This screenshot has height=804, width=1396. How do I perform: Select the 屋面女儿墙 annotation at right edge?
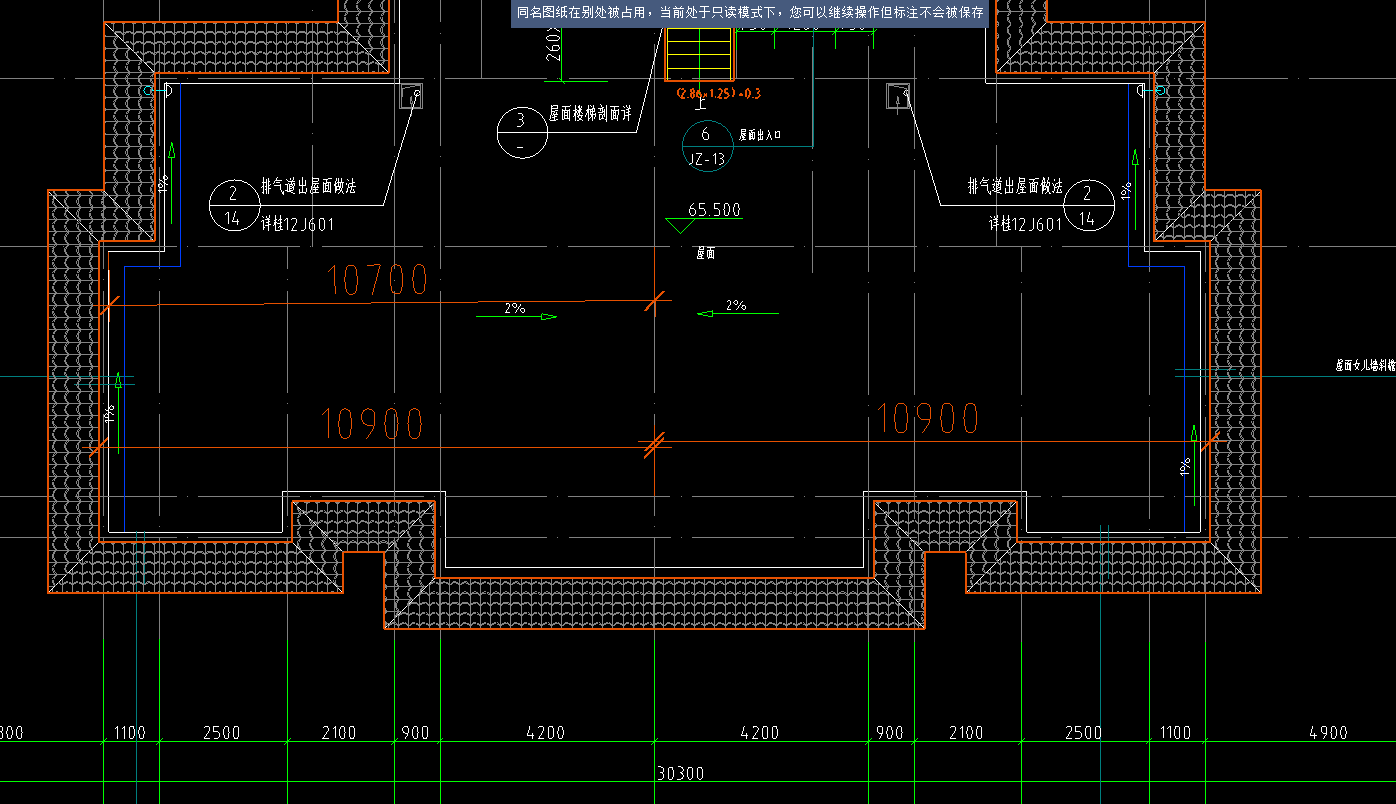1365,366
